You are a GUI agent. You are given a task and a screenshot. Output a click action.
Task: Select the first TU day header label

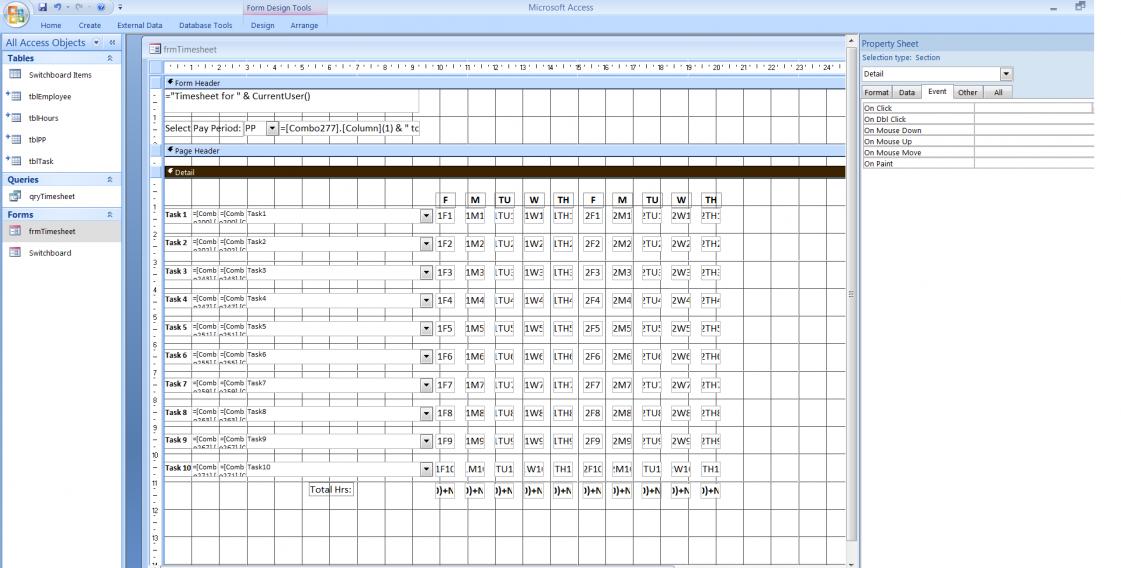point(504,200)
